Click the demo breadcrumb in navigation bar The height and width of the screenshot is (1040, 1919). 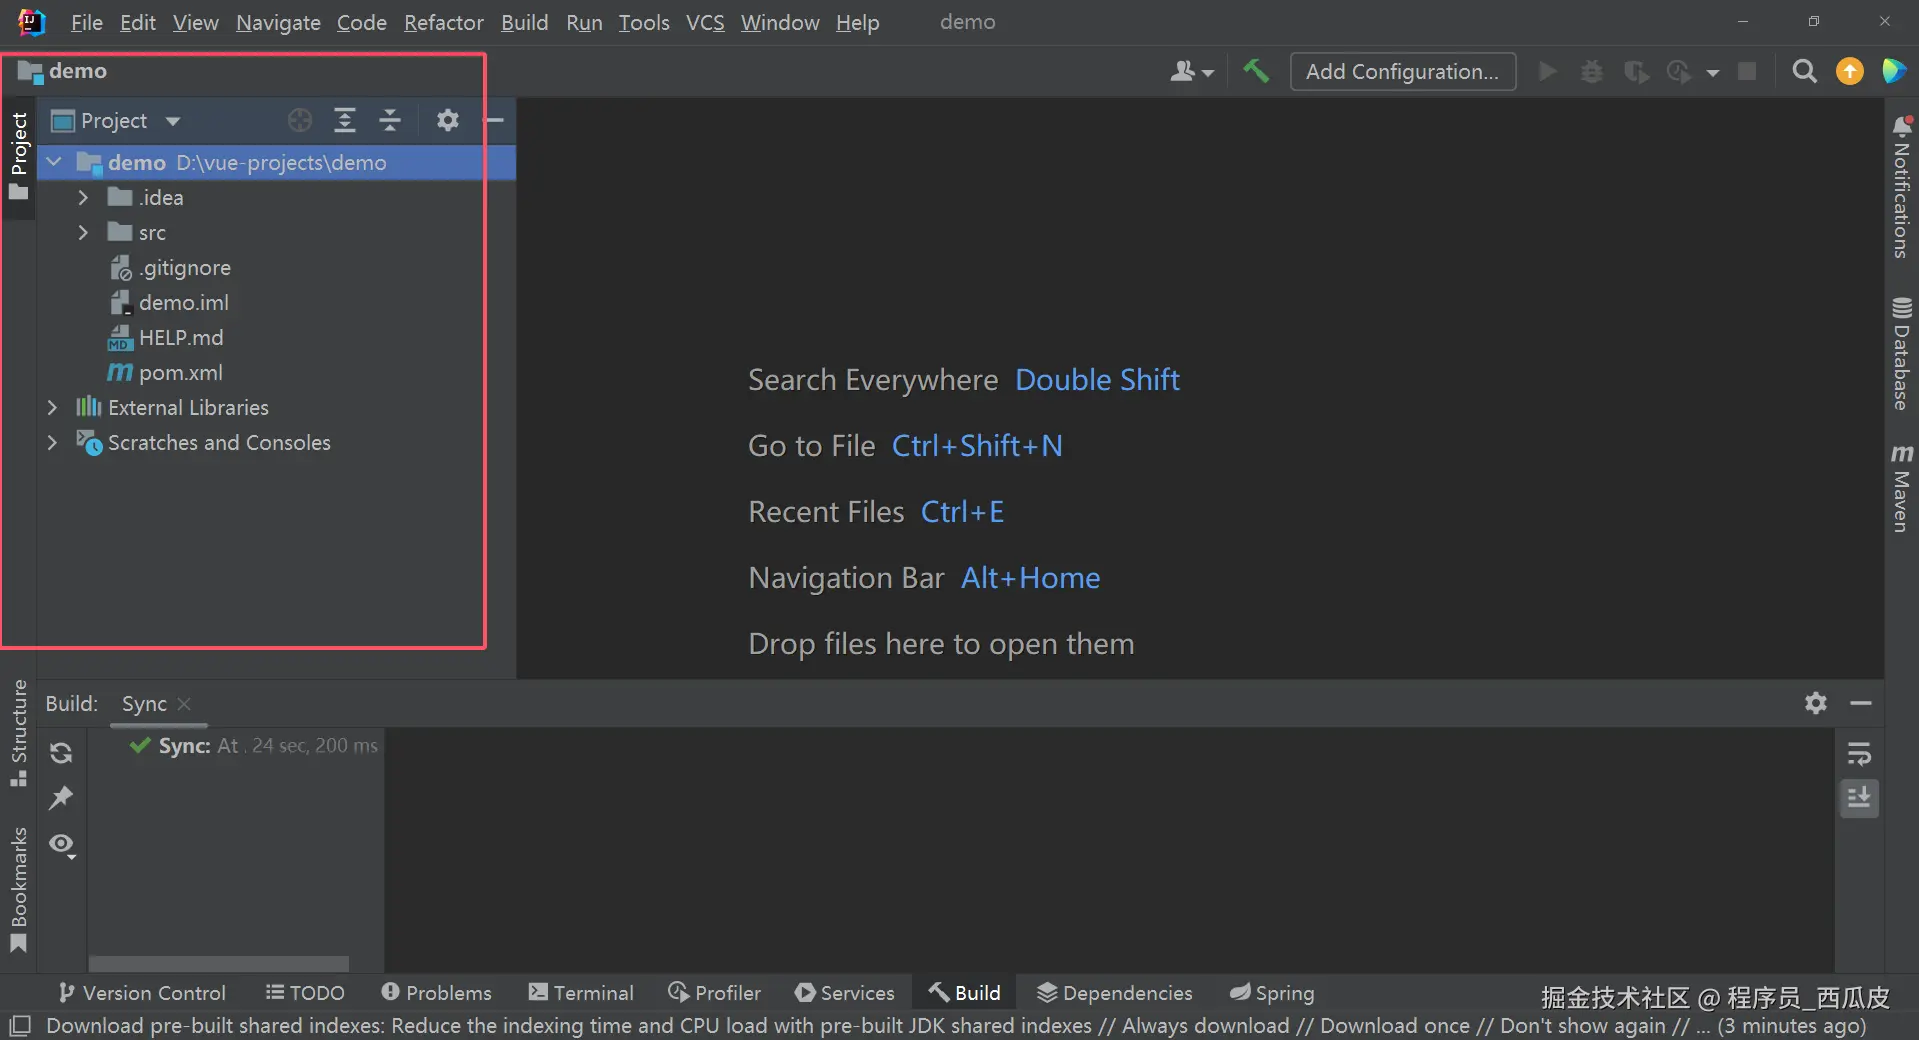click(63, 71)
